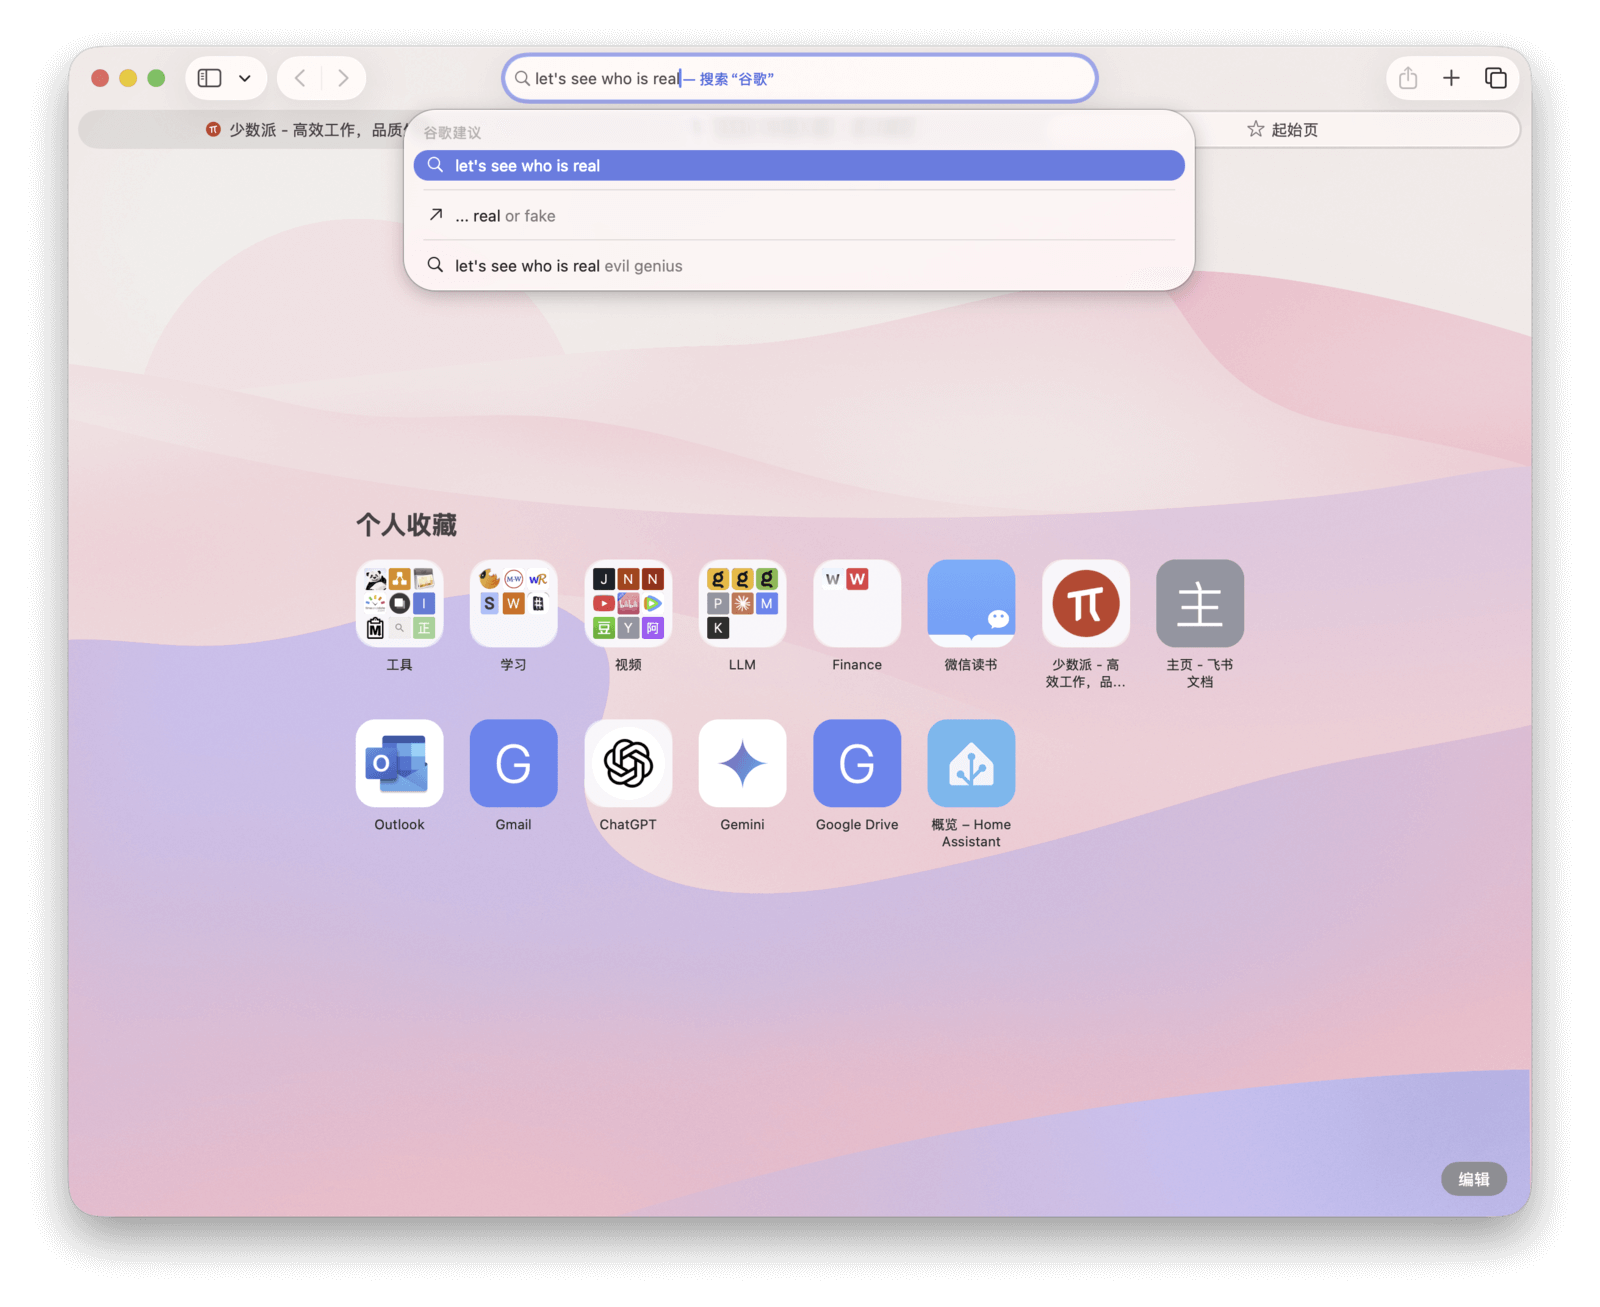This screenshot has width=1600, height=1307.
Task: Expand the LLM favorites folder
Action: [742, 604]
